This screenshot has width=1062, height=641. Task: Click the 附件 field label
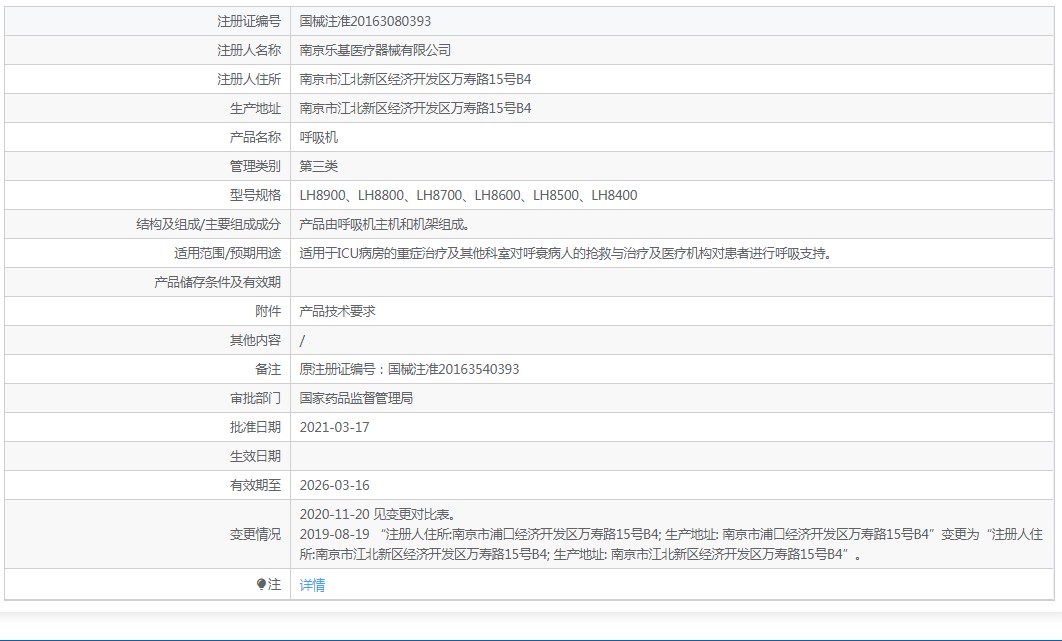coord(268,311)
